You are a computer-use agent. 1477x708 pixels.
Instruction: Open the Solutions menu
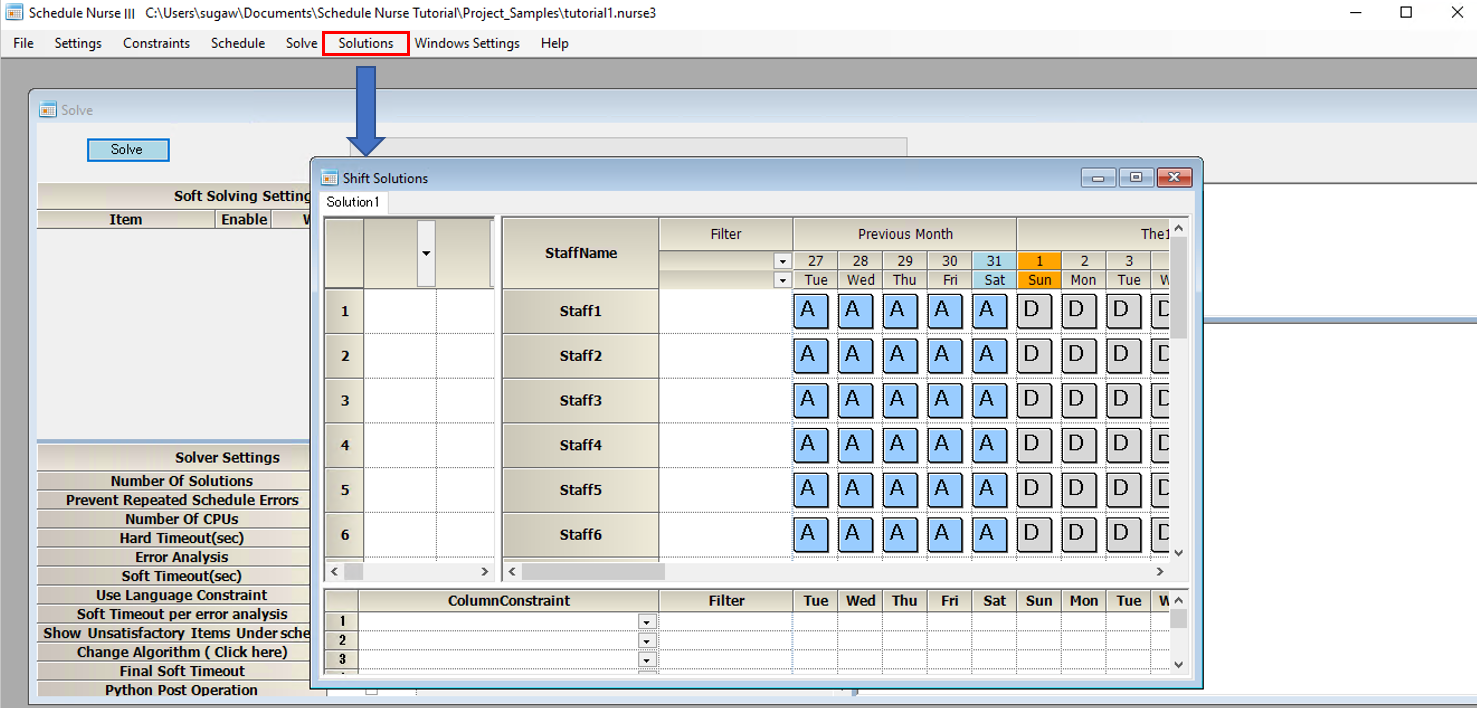(x=365, y=43)
